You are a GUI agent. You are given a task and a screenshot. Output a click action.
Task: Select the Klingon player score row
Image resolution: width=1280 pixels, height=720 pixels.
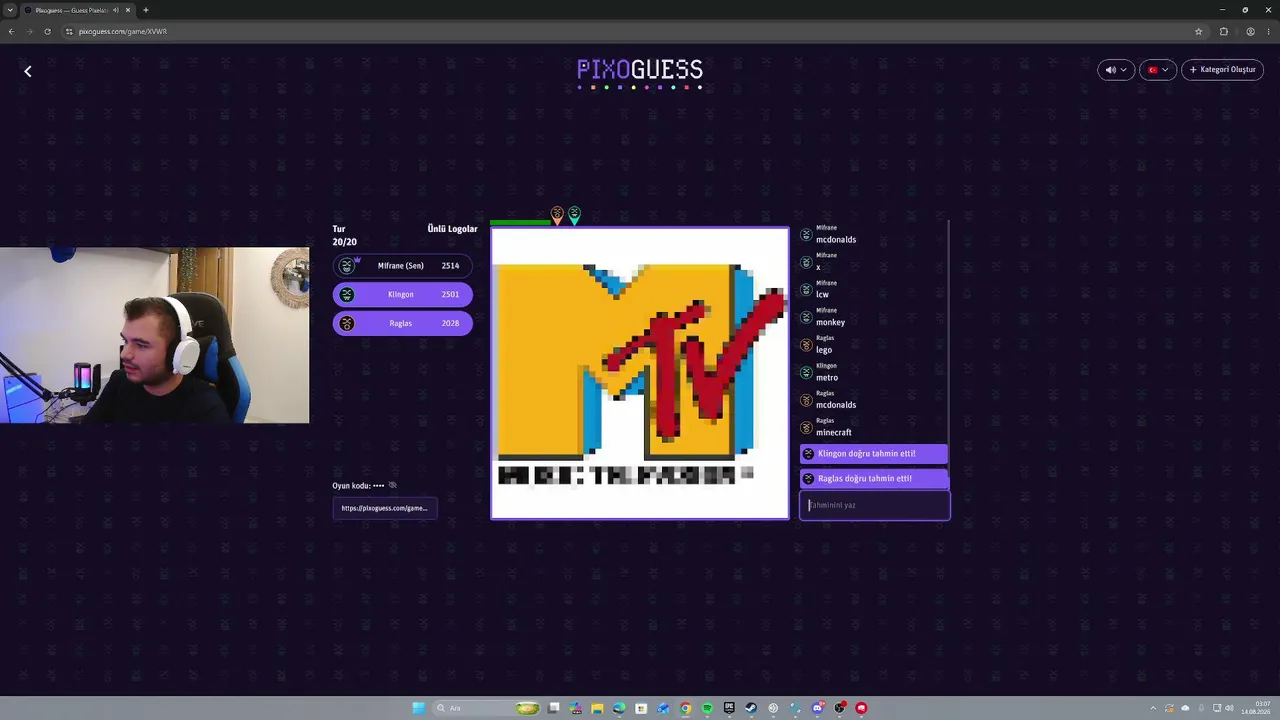[402, 295]
